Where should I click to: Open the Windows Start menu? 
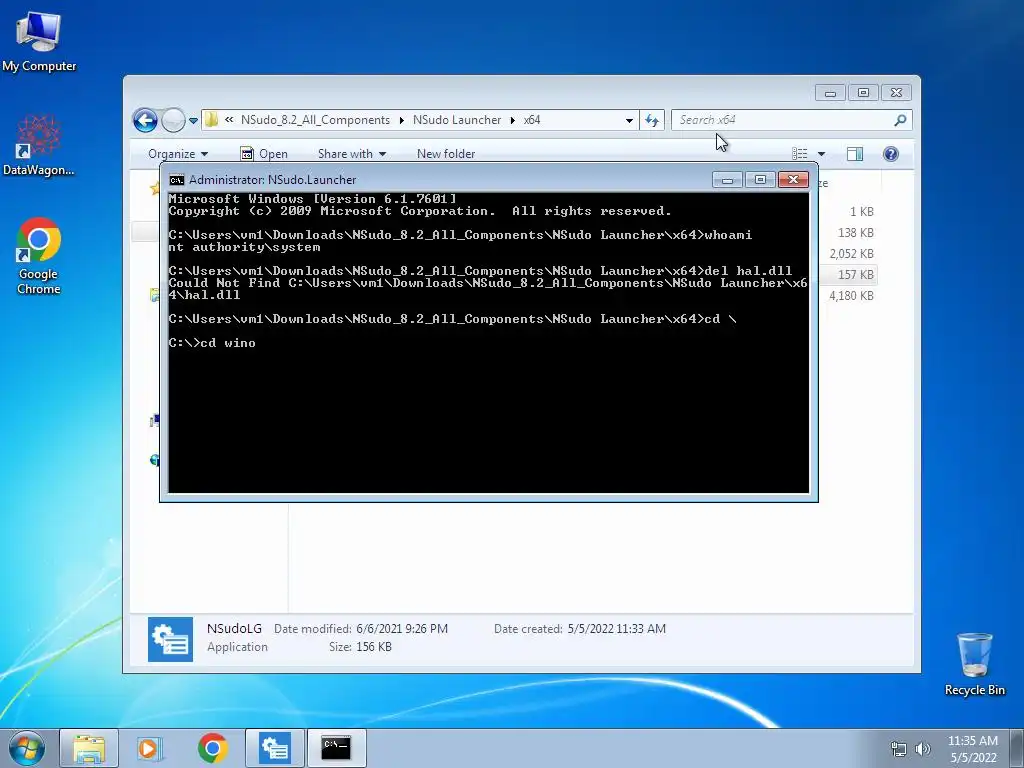[x=27, y=748]
